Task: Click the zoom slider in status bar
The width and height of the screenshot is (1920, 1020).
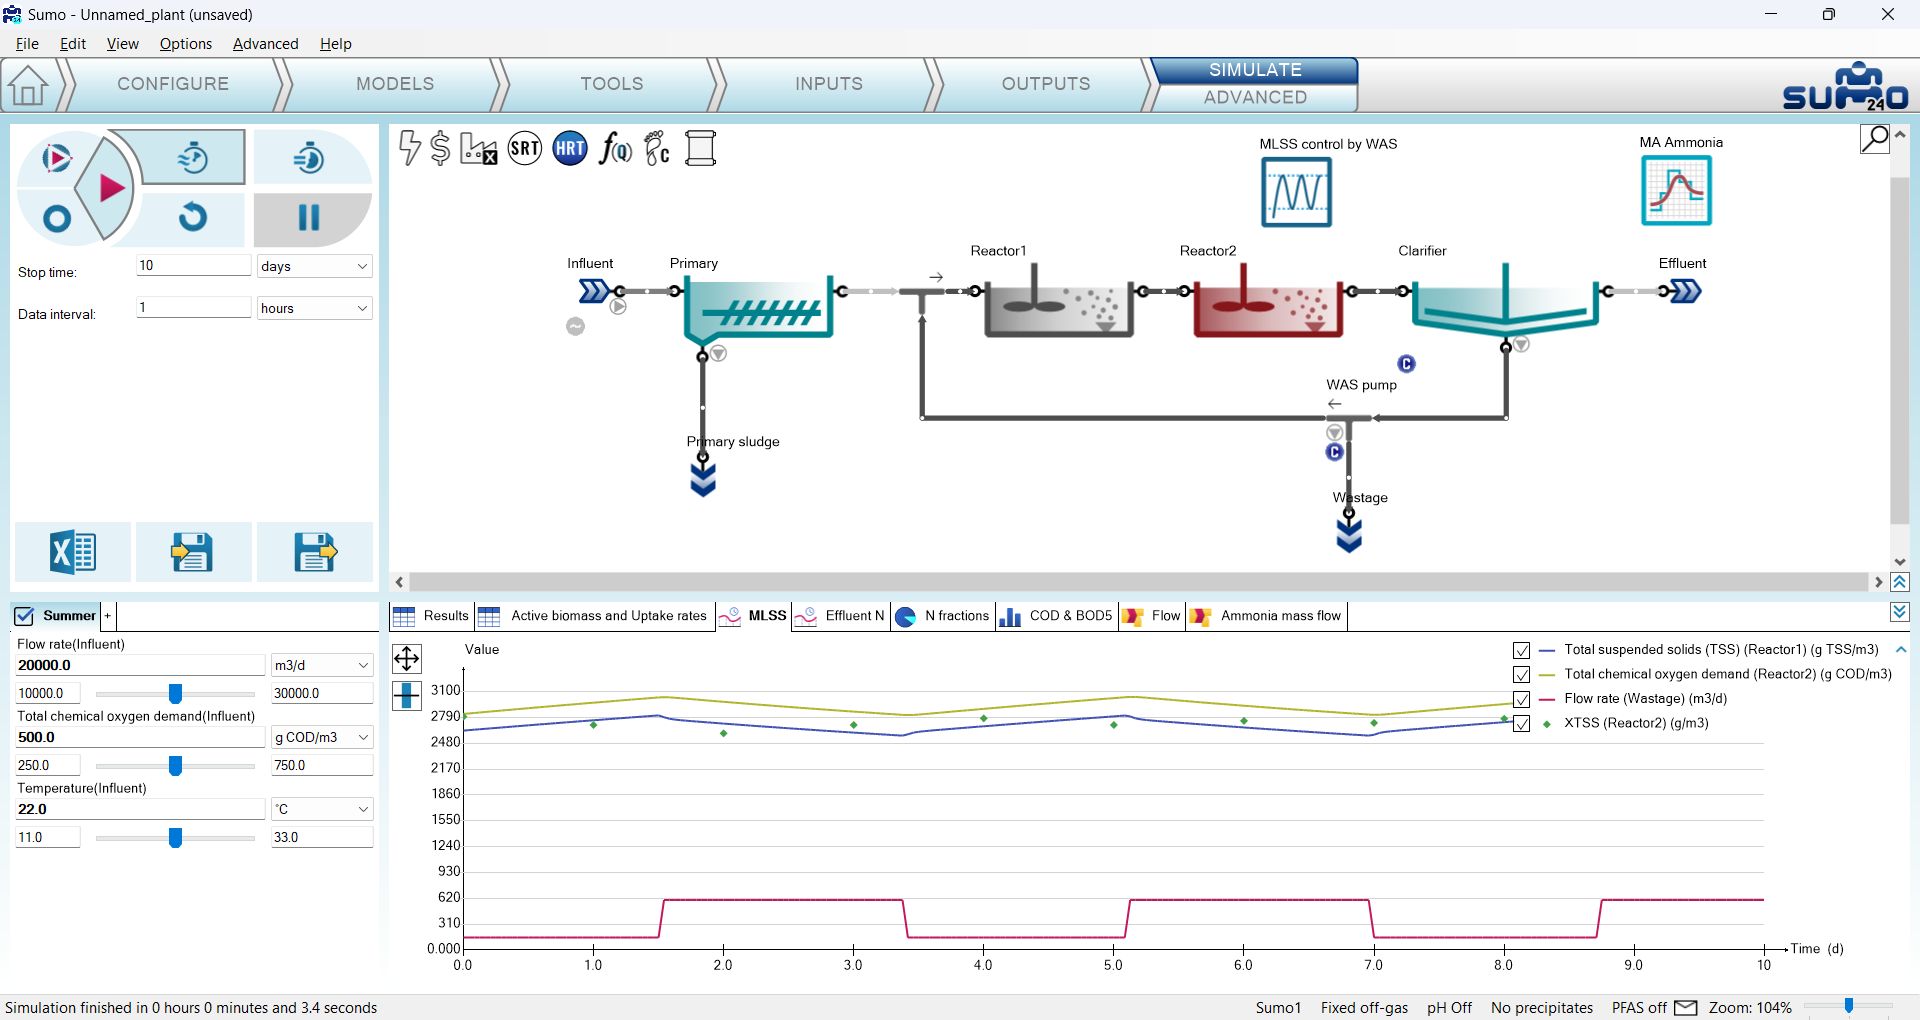Action: click(x=1849, y=1006)
